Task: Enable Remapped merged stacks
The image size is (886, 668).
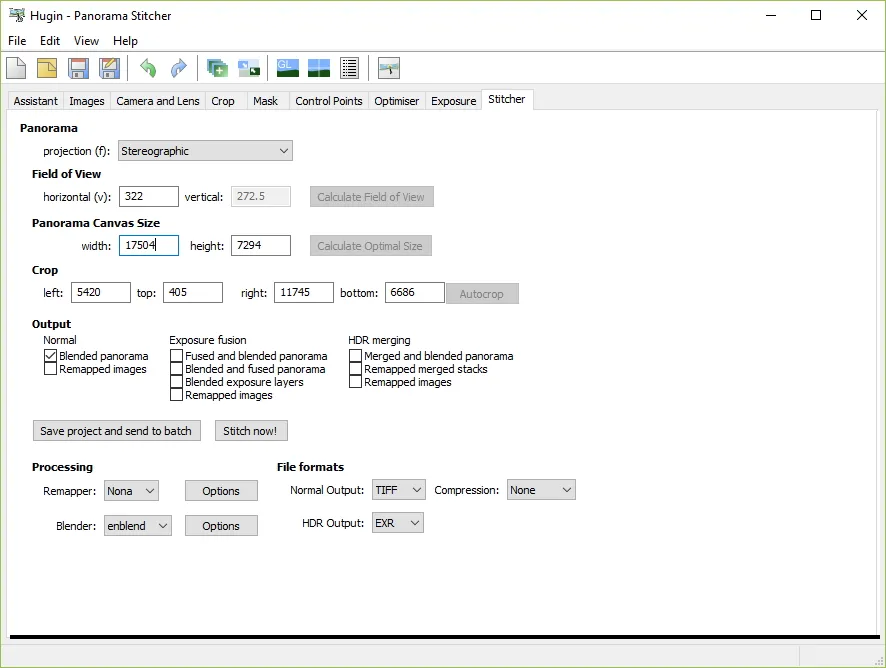Action: pyautogui.click(x=355, y=369)
